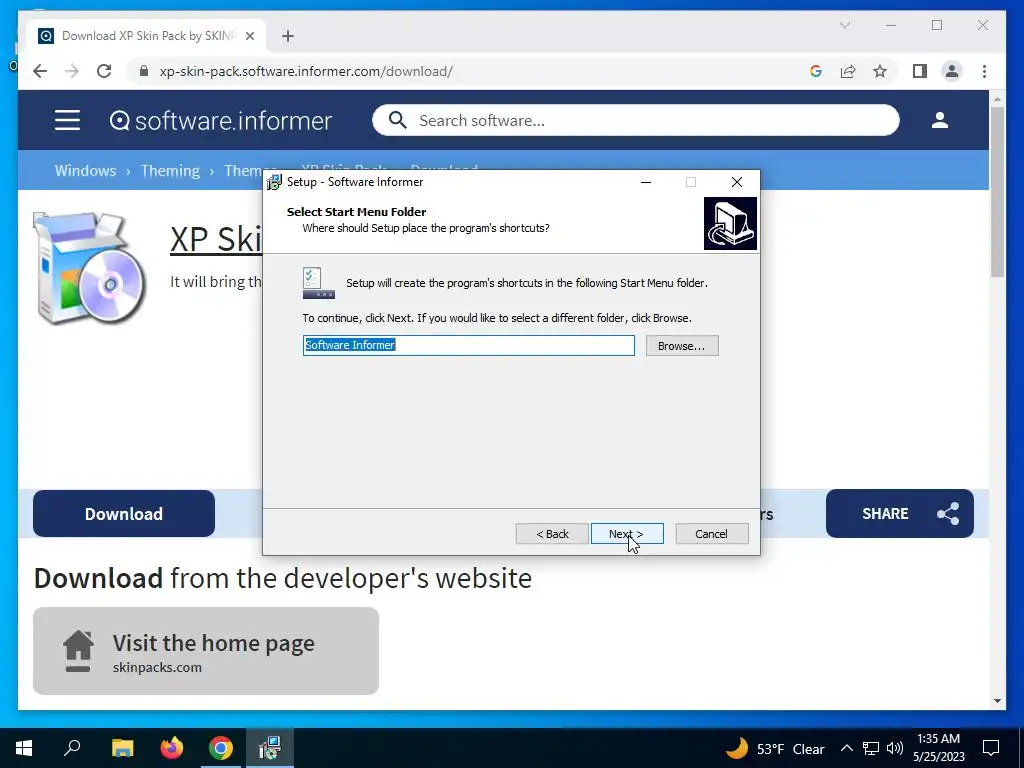This screenshot has height=768, width=1024.
Task: Launch Firefox from the taskbar
Action: [172, 748]
